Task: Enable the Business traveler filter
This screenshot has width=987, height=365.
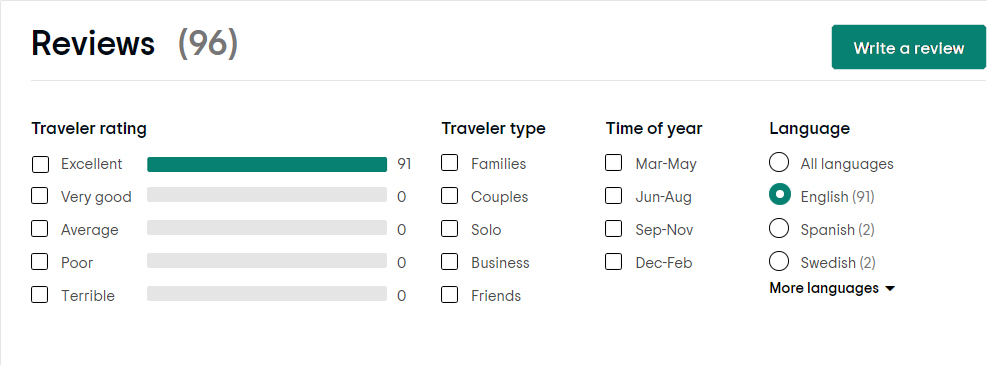Action: (x=449, y=261)
